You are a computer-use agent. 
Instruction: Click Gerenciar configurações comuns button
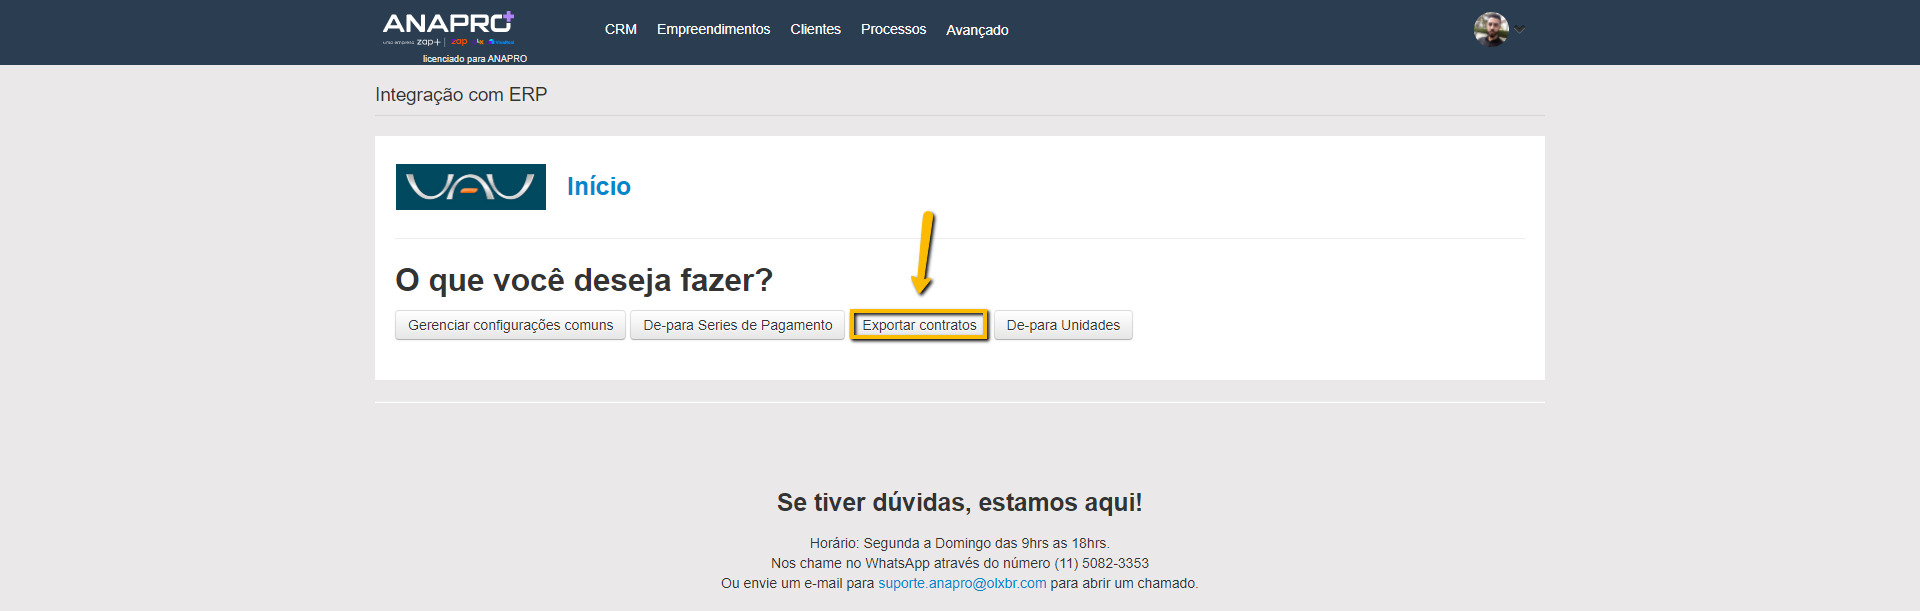510,325
